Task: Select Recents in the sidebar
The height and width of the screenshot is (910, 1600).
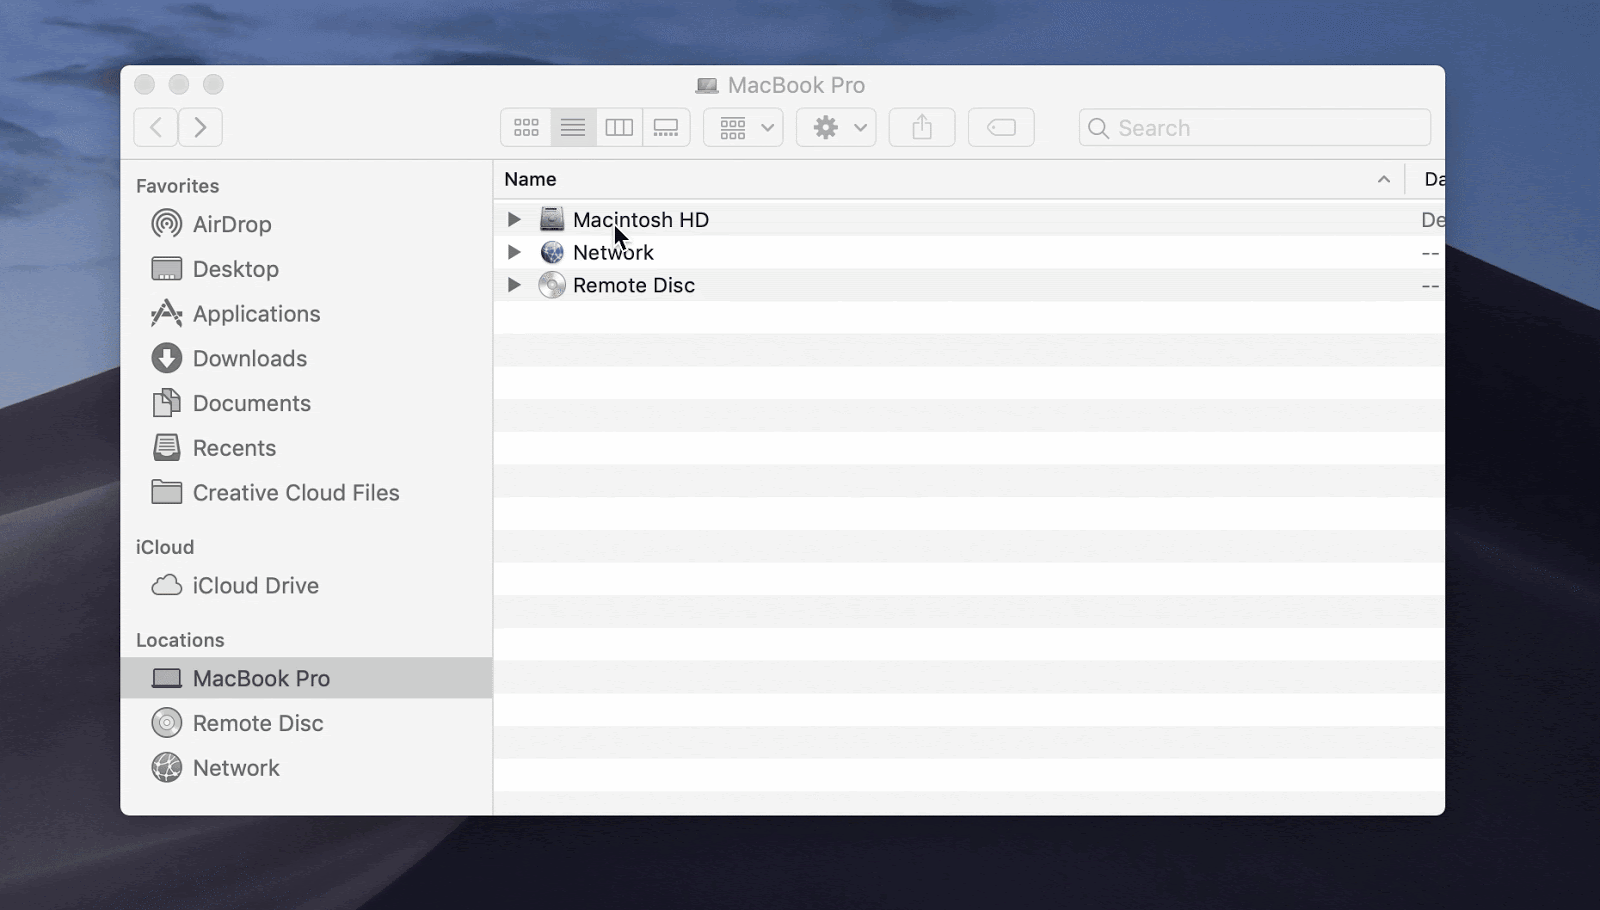Action: click(x=234, y=448)
